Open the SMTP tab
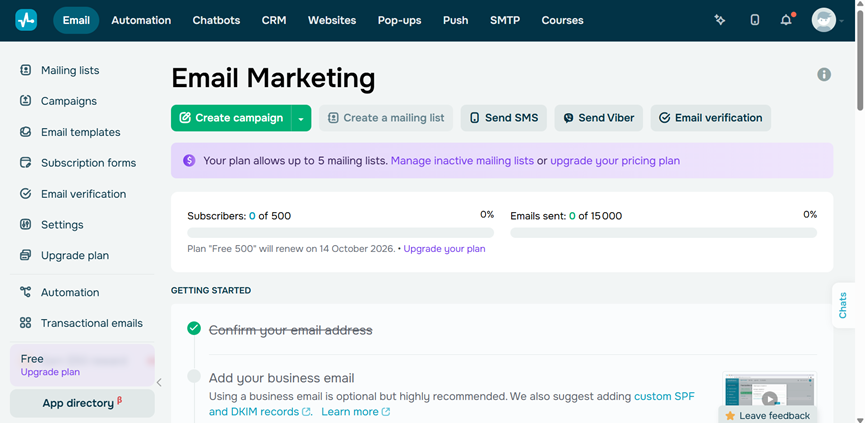The width and height of the screenshot is (865, 423). (x=505, y=20)
